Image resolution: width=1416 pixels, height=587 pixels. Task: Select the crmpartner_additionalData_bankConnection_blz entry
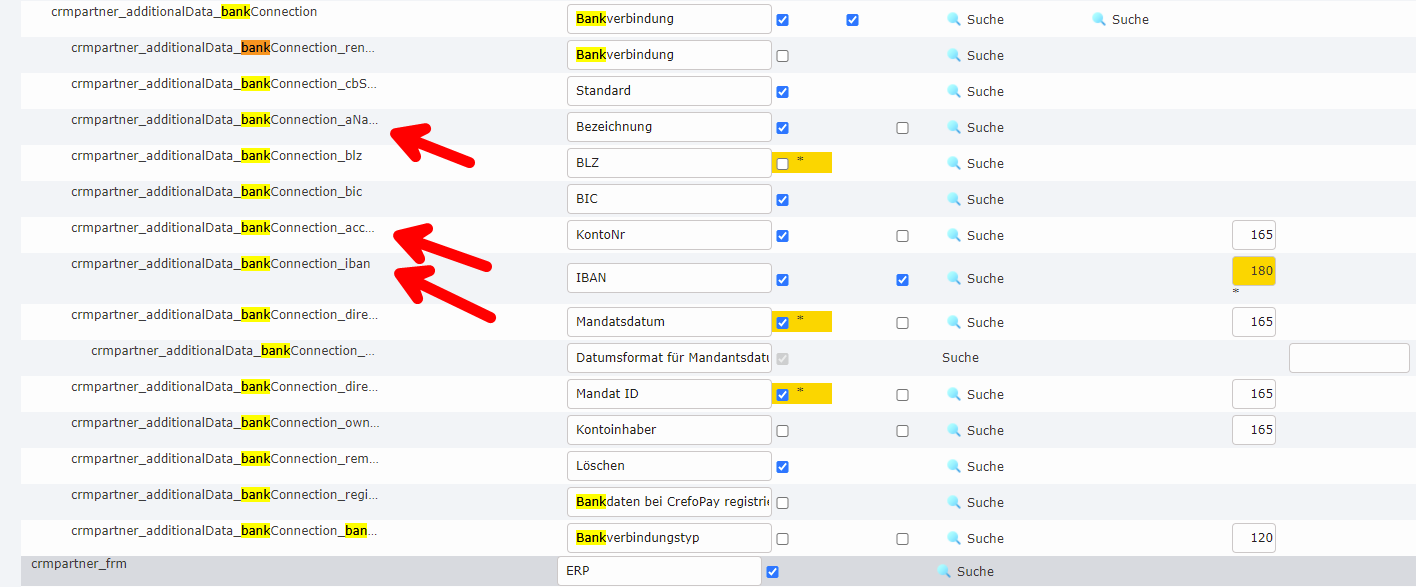(x=216, y=155)
